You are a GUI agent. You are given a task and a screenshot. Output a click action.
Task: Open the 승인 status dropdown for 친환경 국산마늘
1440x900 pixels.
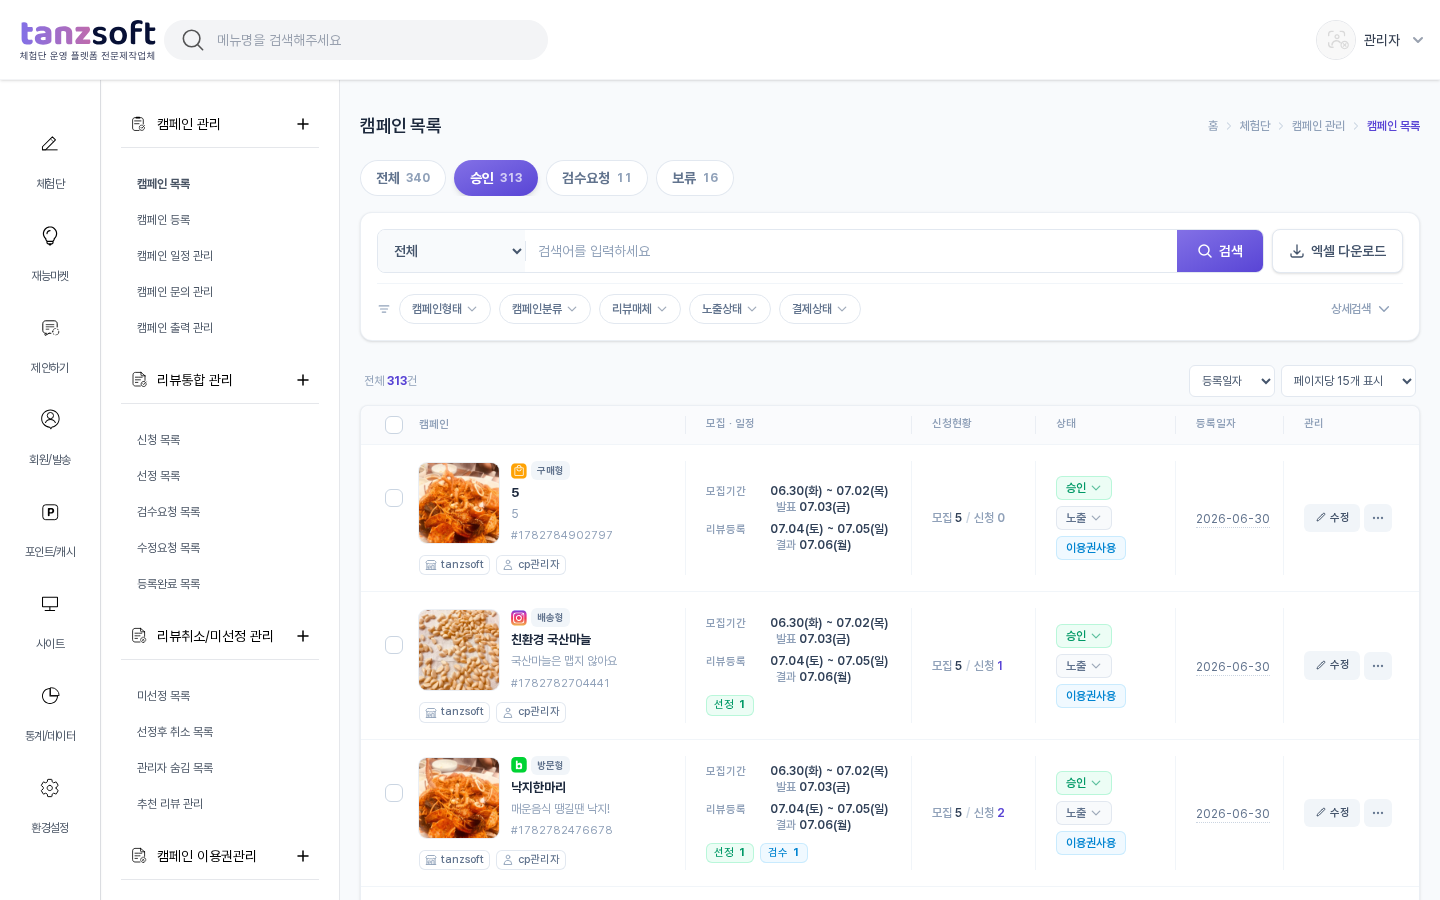(x=1084, y=636)
